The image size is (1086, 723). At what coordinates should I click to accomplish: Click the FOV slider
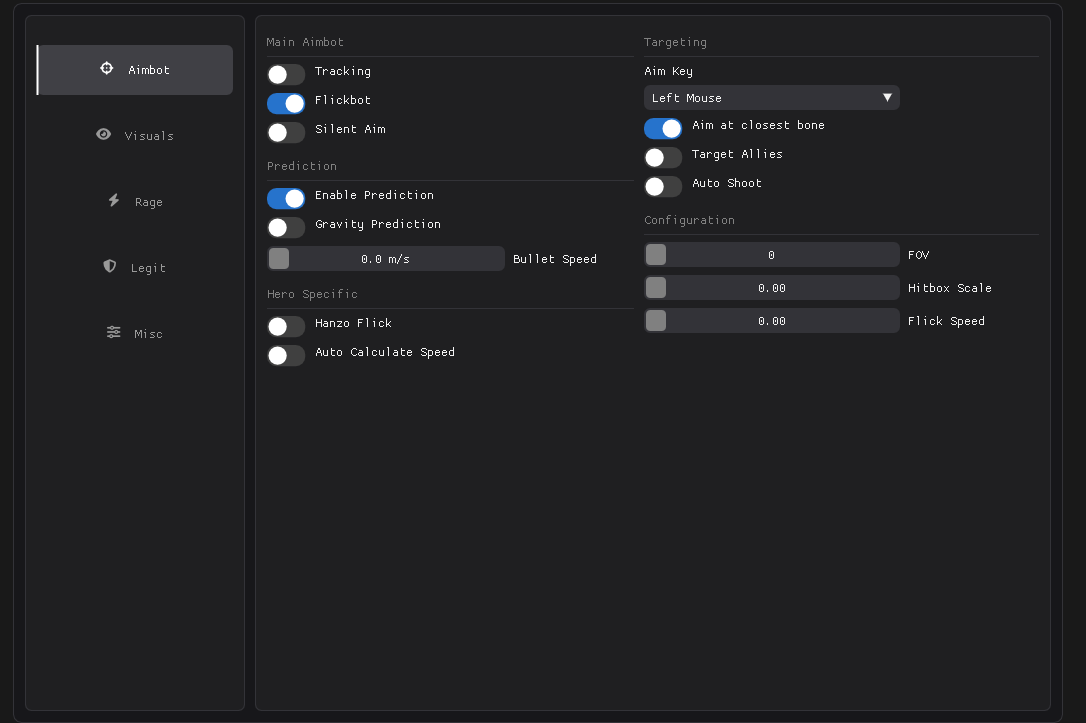pos(772,255)
